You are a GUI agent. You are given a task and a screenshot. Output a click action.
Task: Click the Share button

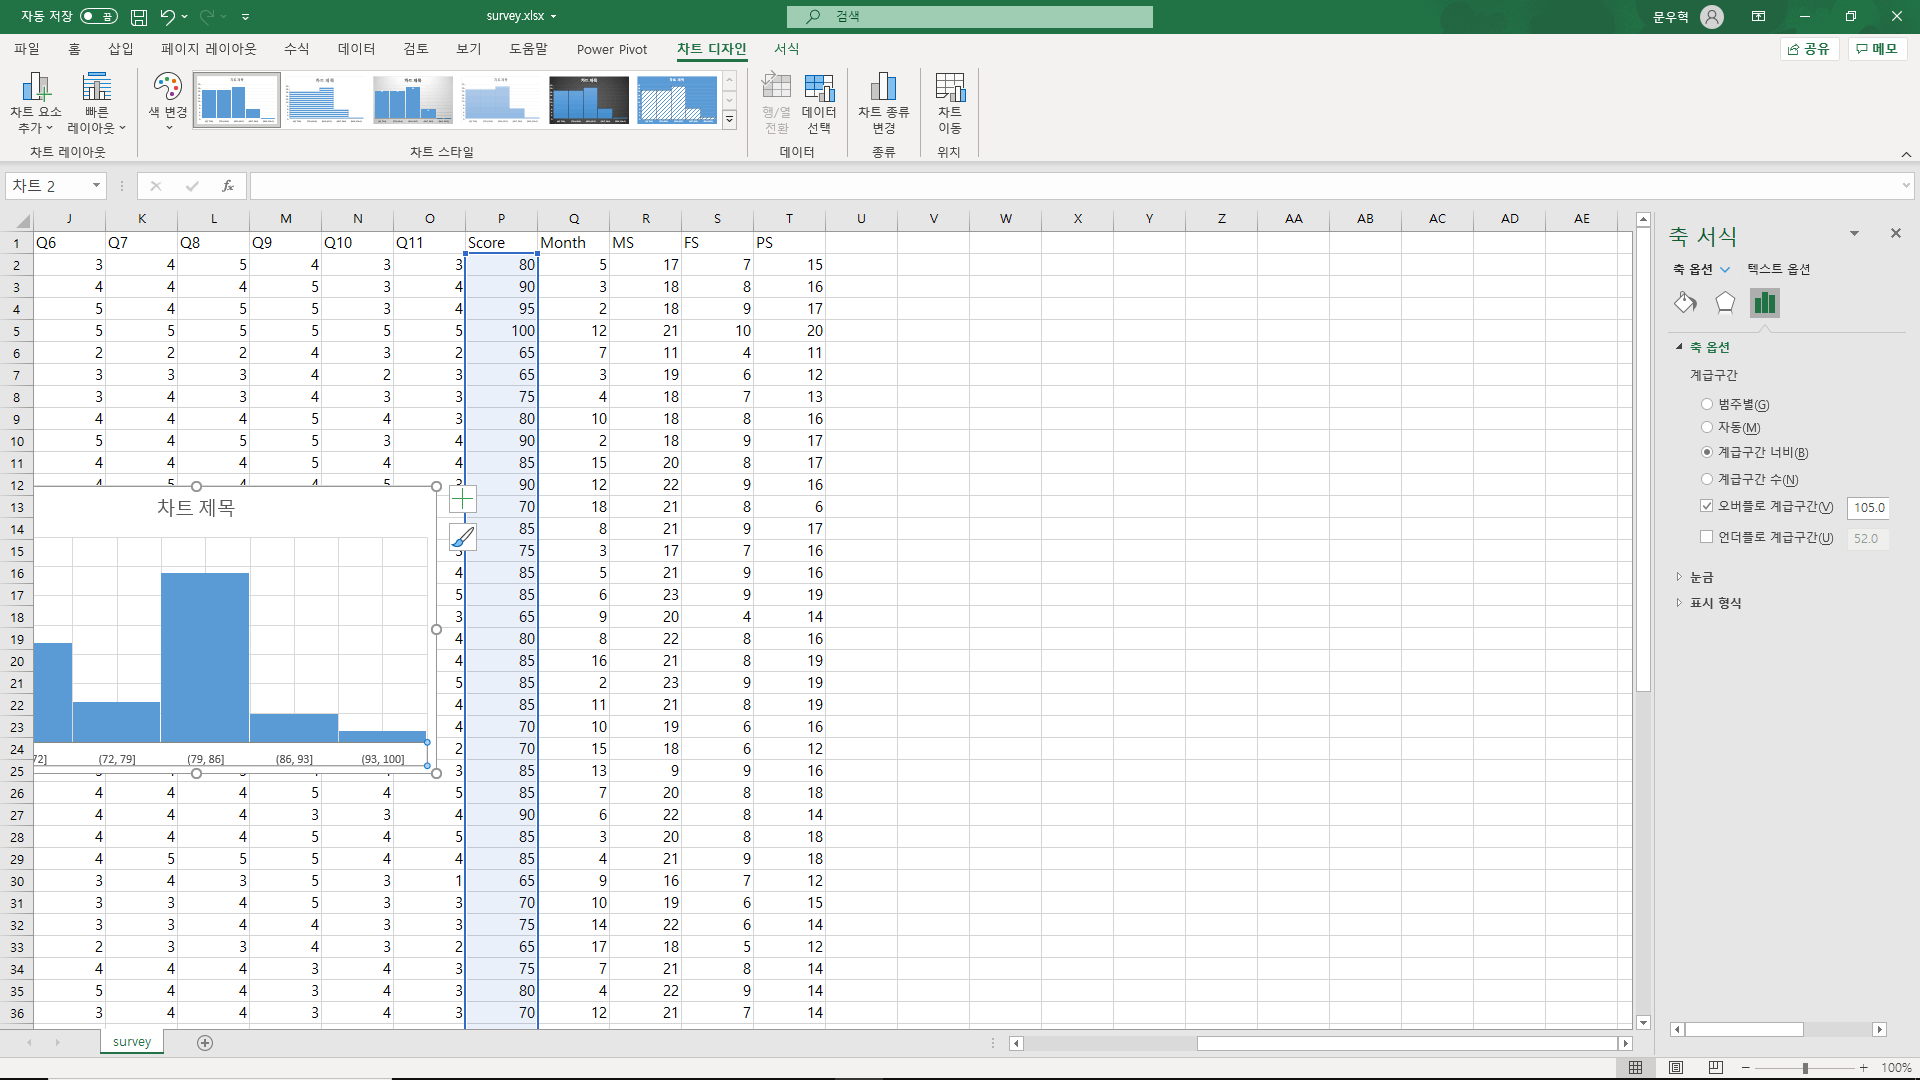pos(1809,49)
